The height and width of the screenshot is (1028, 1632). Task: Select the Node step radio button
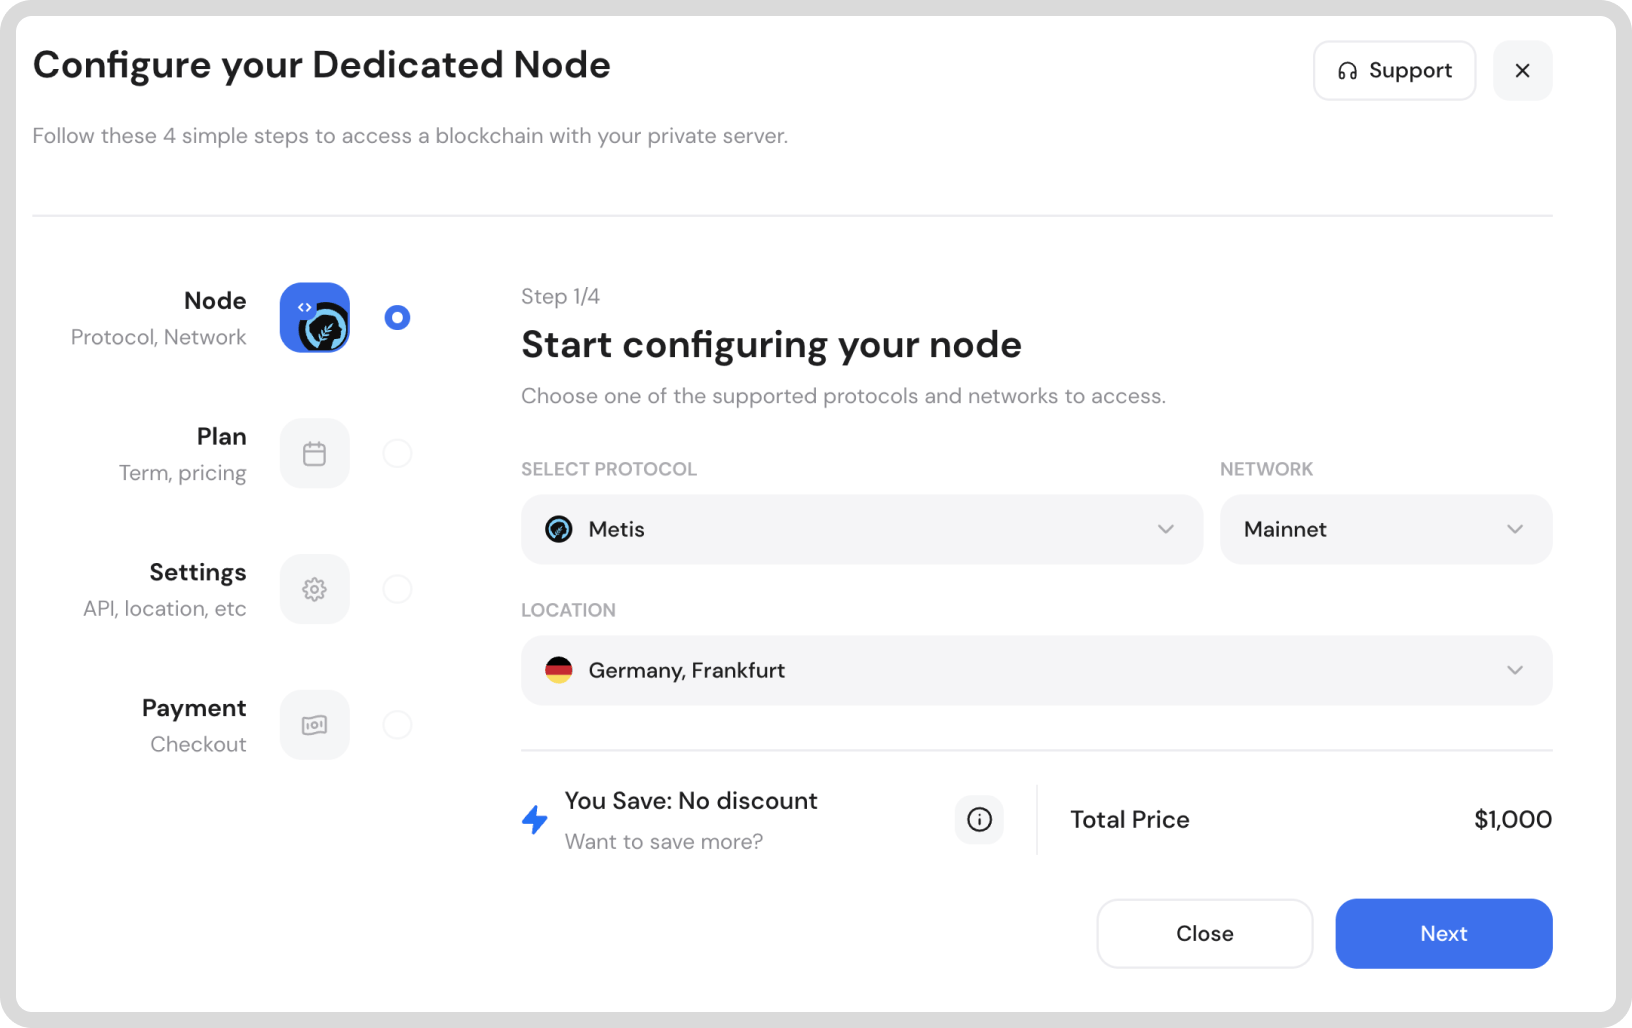[x=397, y=317]
